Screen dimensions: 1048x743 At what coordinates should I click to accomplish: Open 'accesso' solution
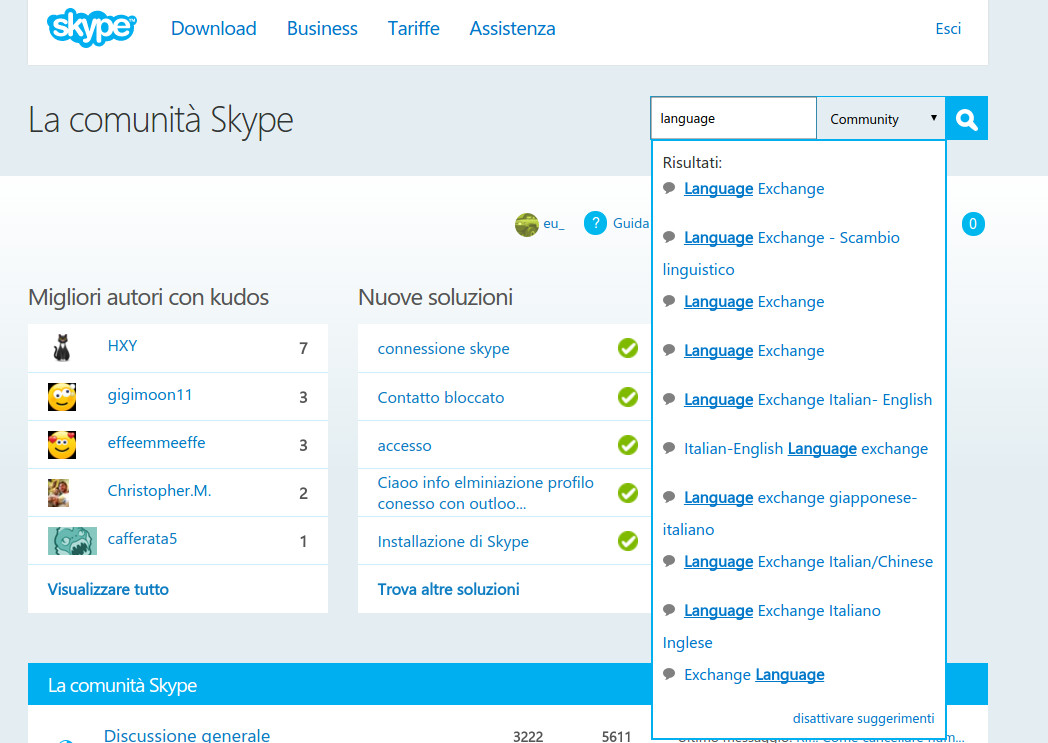[x=404, y=446]
